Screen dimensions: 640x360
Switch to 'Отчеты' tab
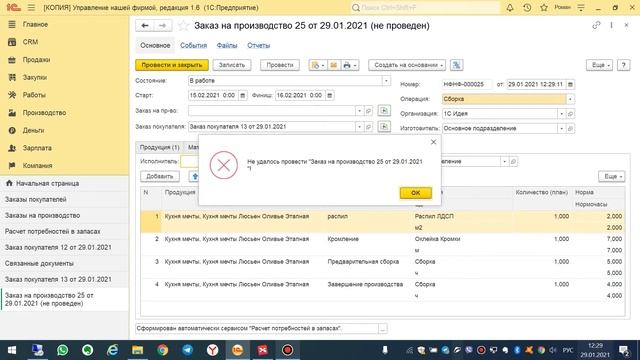258,45
